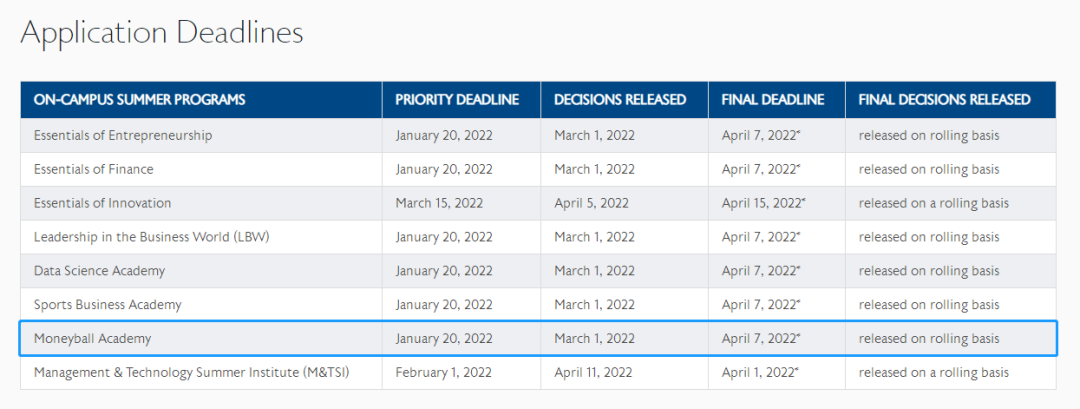The width and height of the screenshot is (1080, 409).
Task: Click the Decisions Released column header
Action: tap(620, 100)
